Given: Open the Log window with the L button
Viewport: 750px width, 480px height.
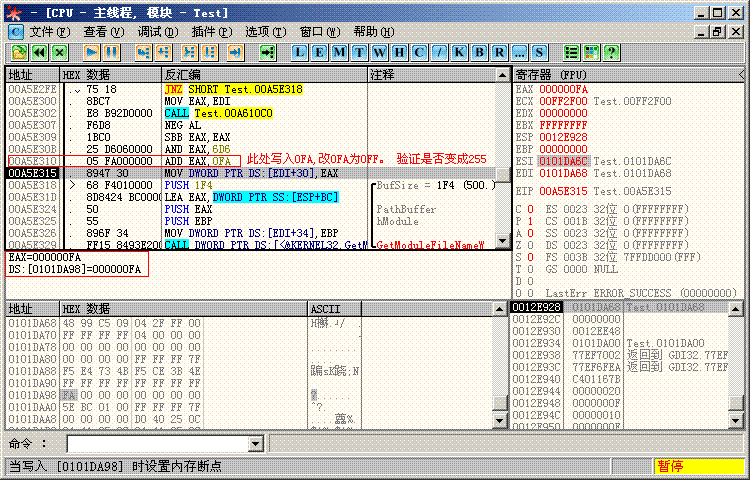Looking at the screenshot, I should [299, 52].
